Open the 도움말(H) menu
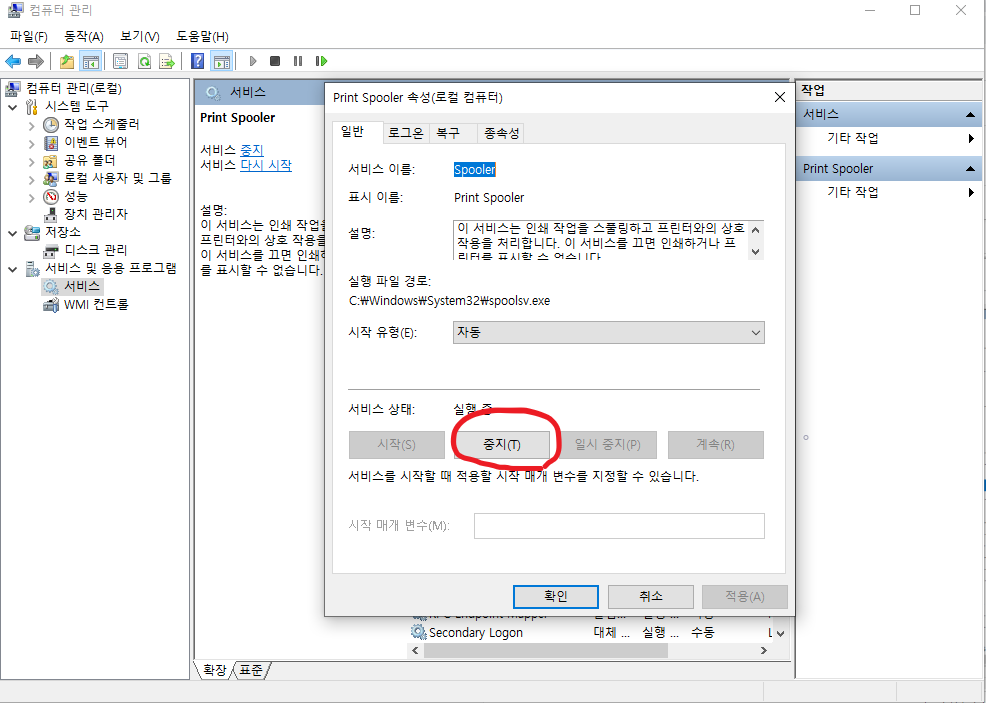Screen dimensions: 986x703 tap(202, 36)
